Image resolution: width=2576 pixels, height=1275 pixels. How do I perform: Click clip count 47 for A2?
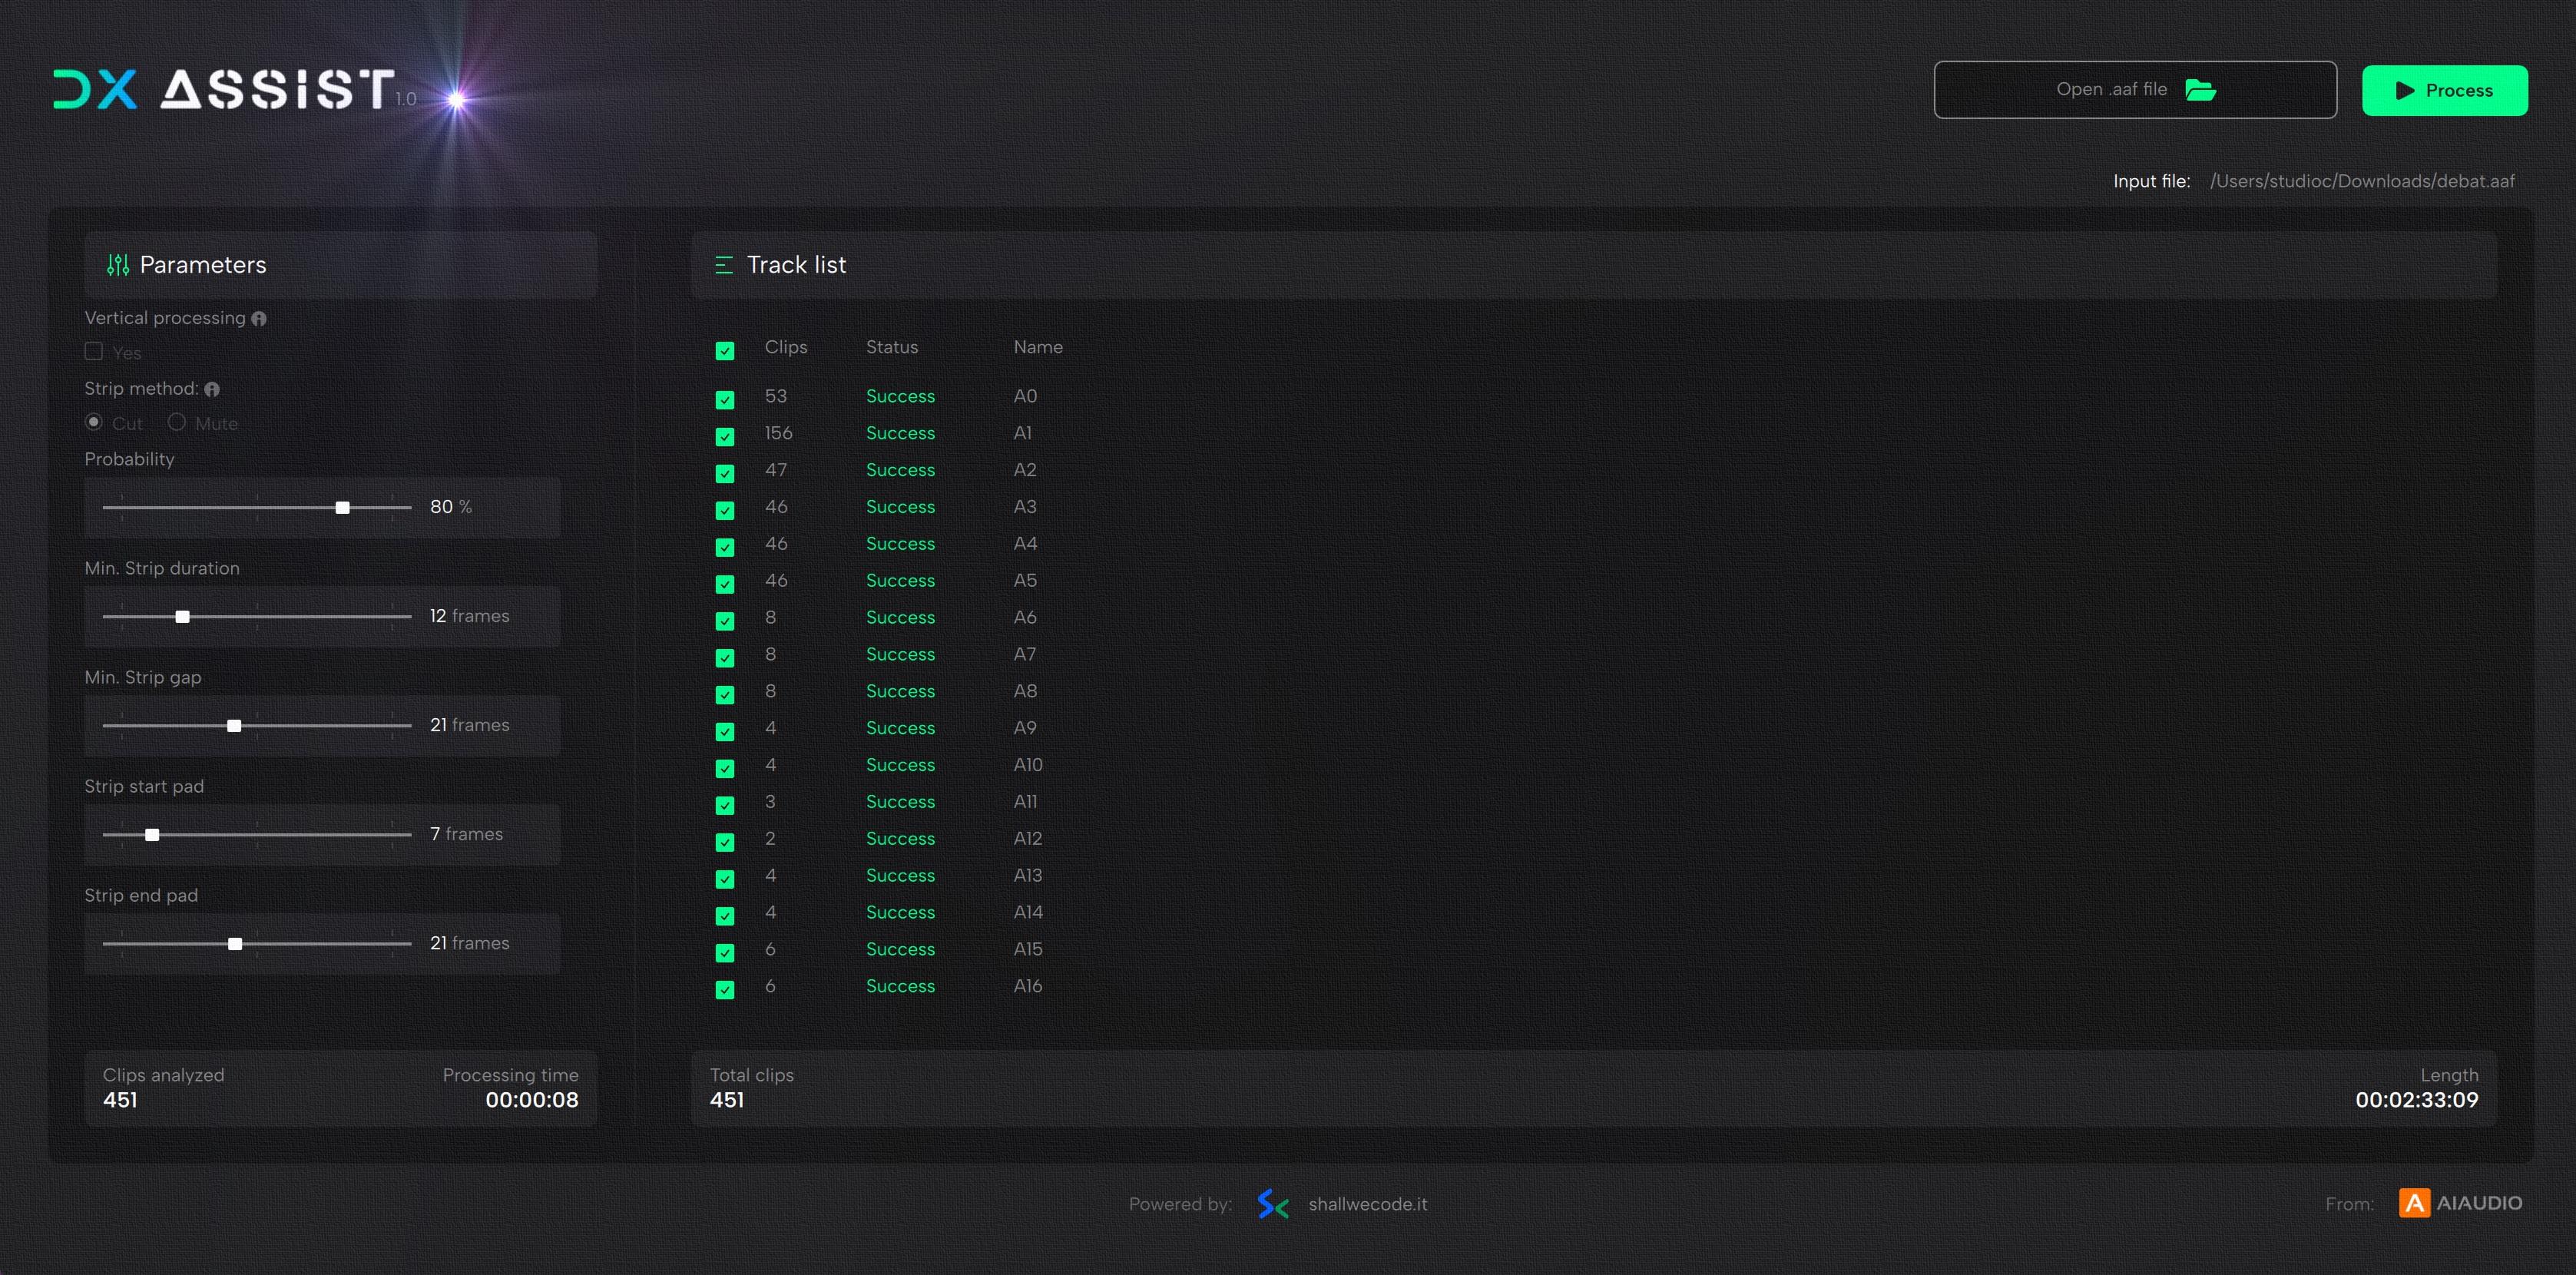point(776,470)
